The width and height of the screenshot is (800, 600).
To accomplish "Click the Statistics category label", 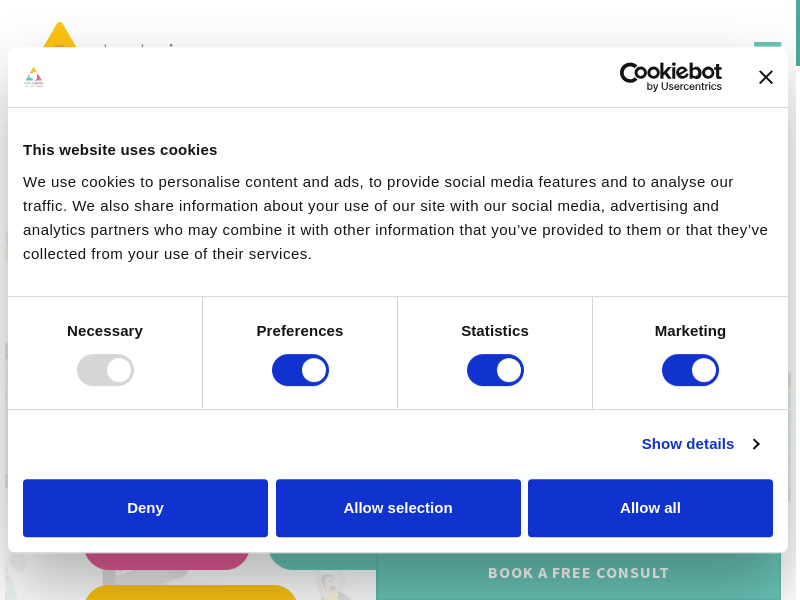I will click(x=495, y=331).
